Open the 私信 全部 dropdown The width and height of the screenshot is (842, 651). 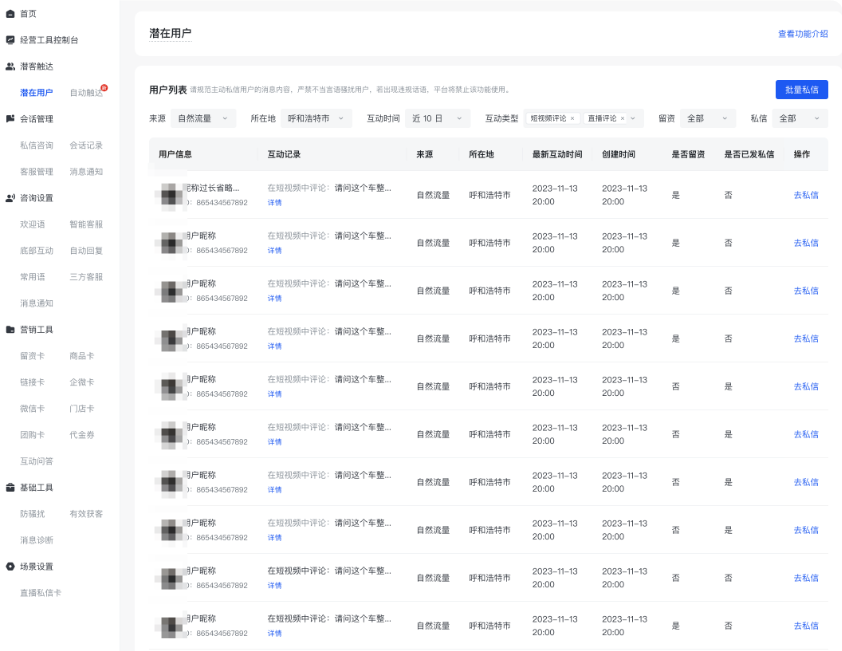click(800, 118)
